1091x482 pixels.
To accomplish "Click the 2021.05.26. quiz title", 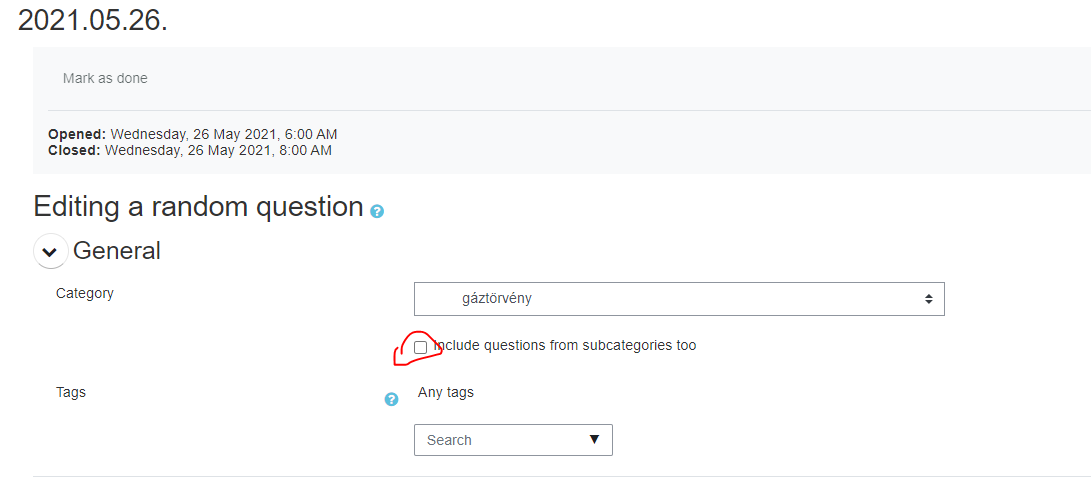I will tap(93, 20).
